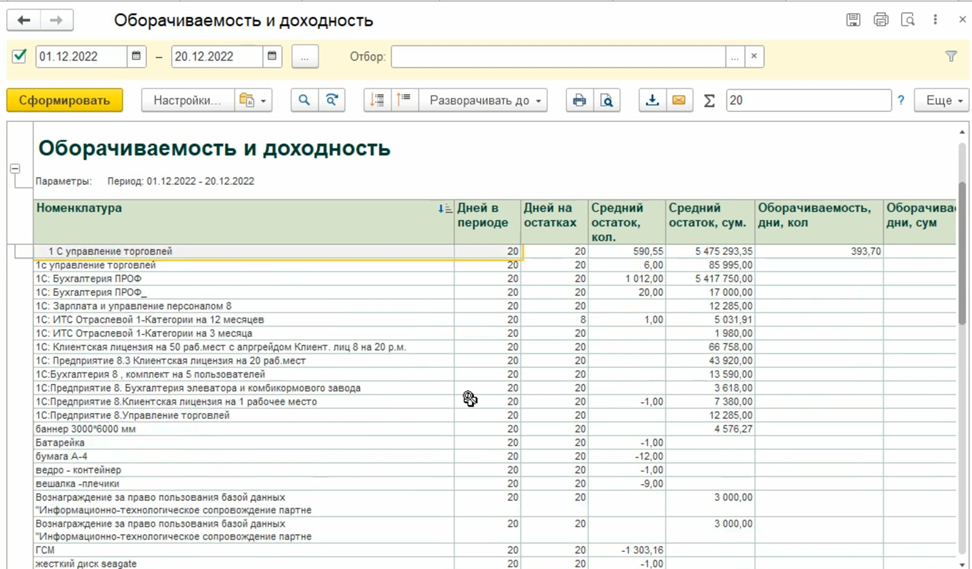The width and height of the screenshot is (972, 569).
Task: Select Бухгалтерия элеватора и комбикормового завода
Action: click(244, 388)
